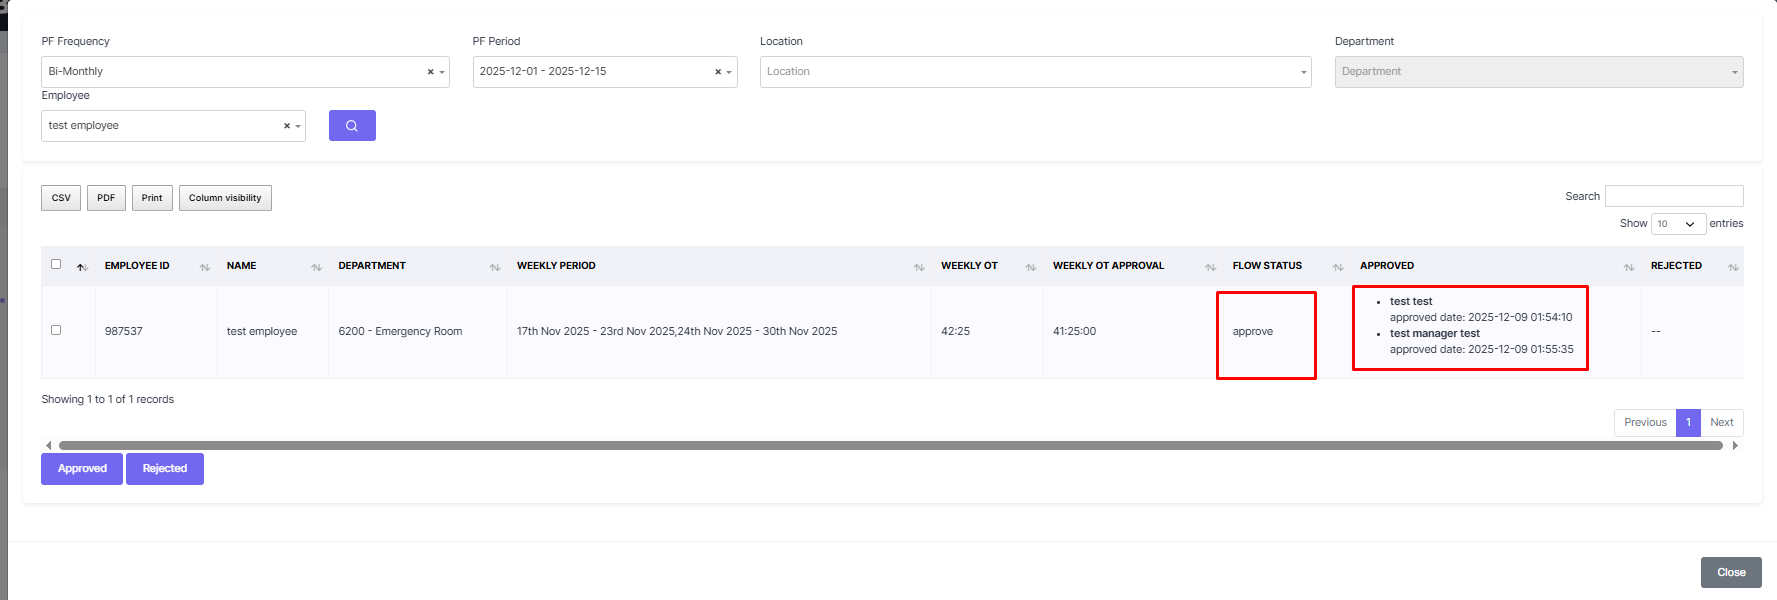Remove the selected test employee filter
The height and width of the screenshot is (600, 1777).
tap(286, 126)
